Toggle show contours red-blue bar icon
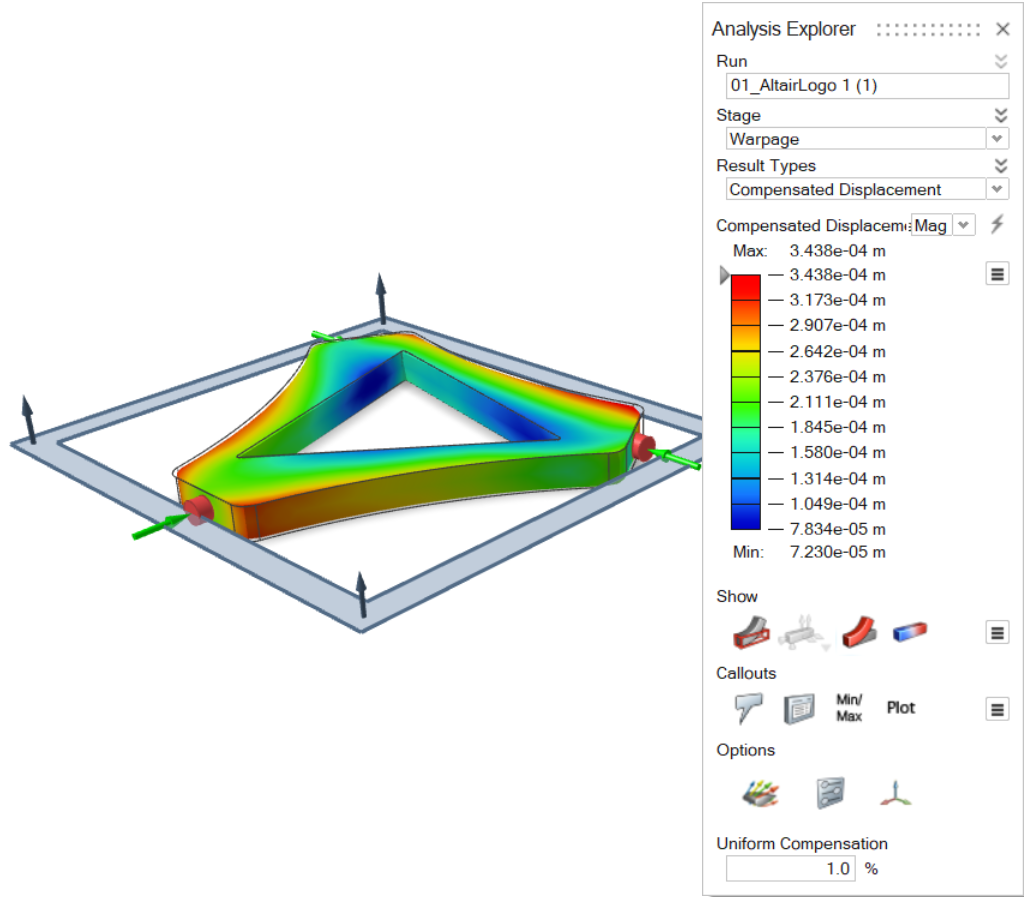The height and width of the screenshot is (897, 1024). tap(910, 632)
